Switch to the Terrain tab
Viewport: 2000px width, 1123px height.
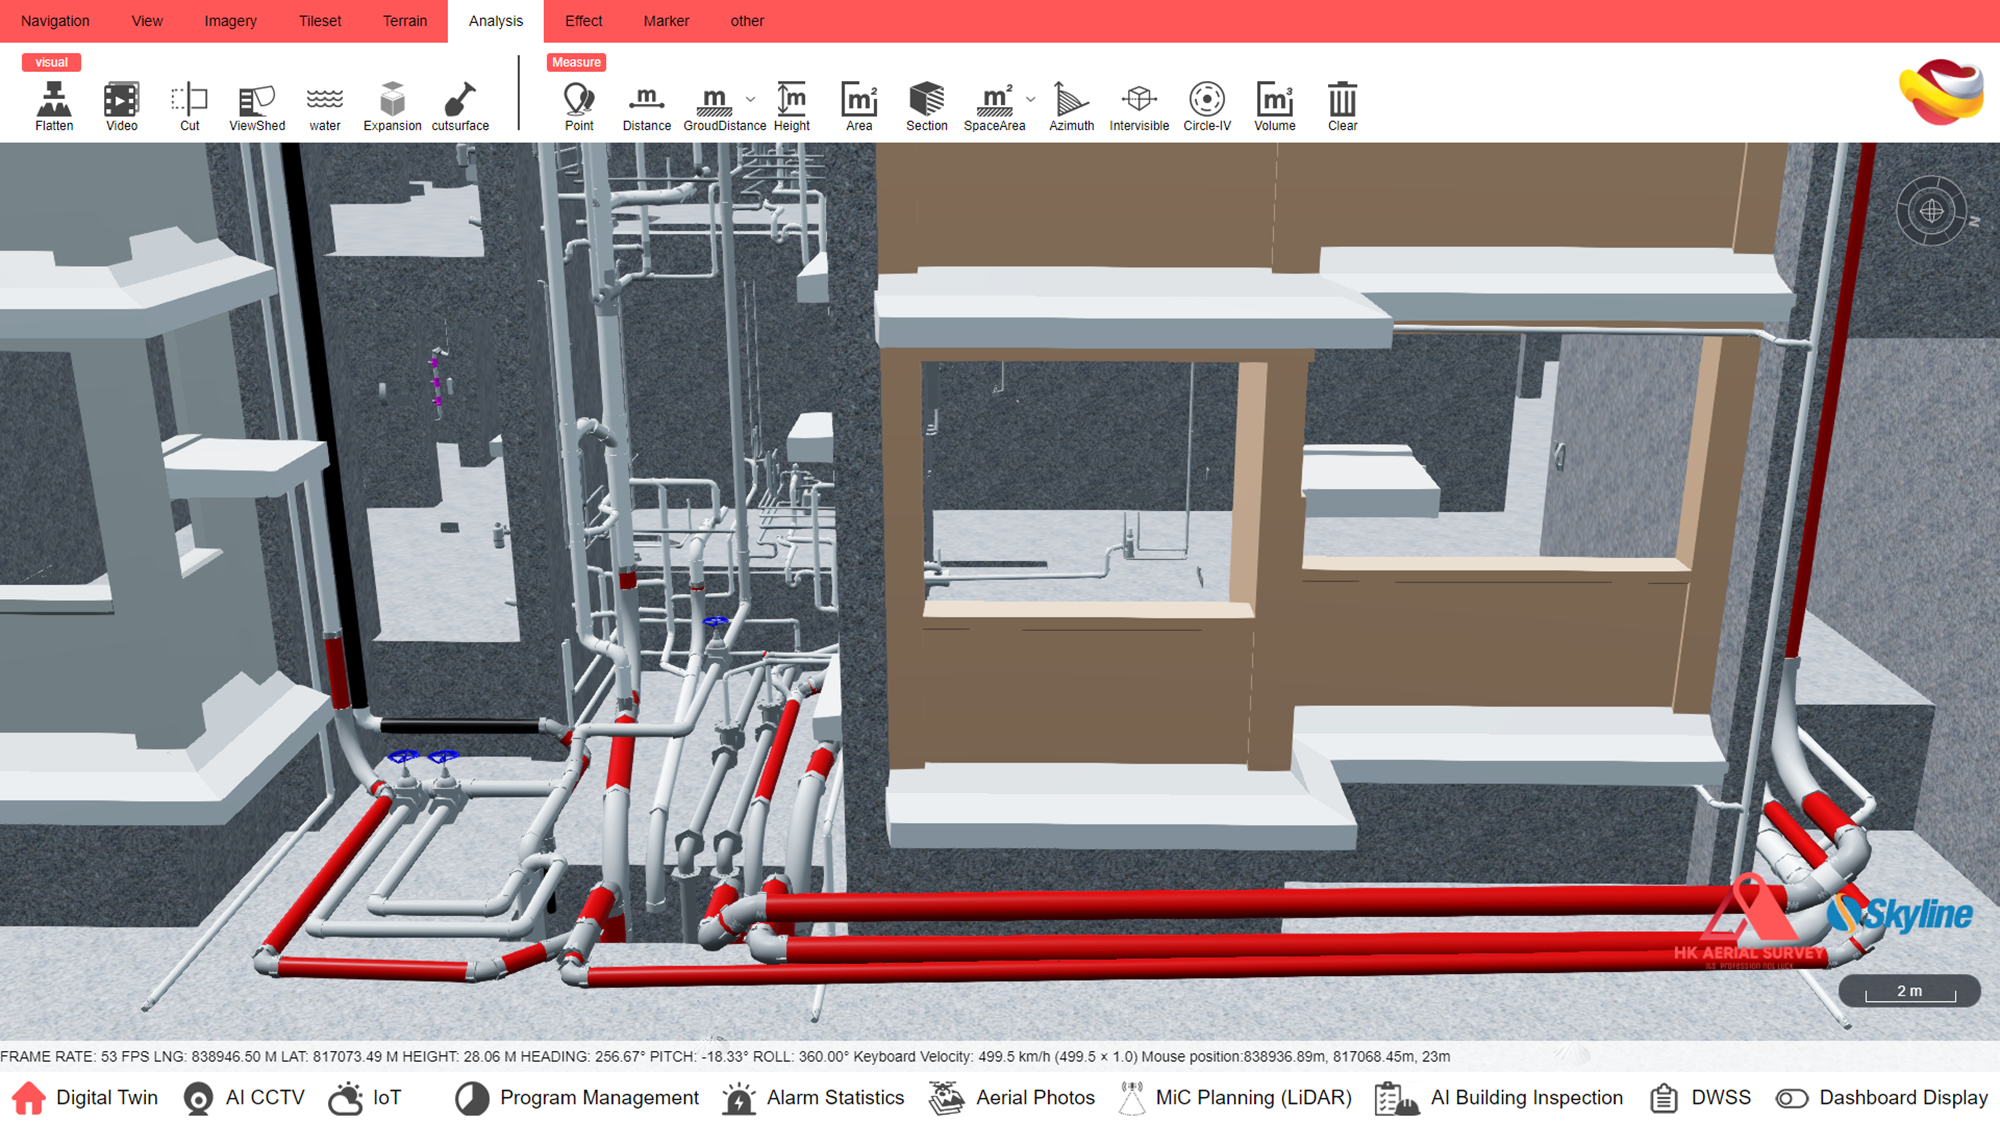(x=404, y=21)
